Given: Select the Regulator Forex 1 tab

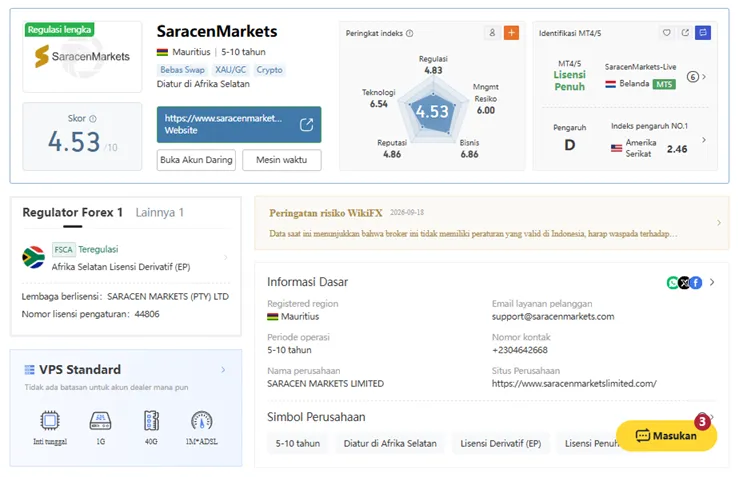Looking at the screenshot, I should (x=73, y=213).
